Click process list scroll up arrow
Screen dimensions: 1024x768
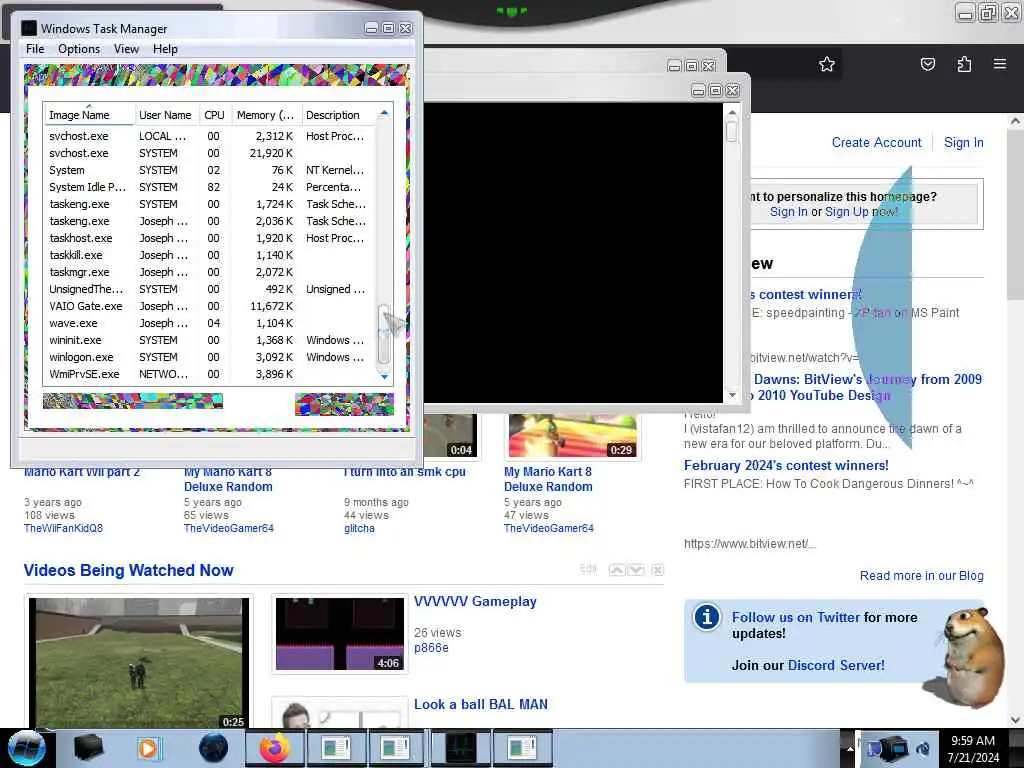click(384, 114)
